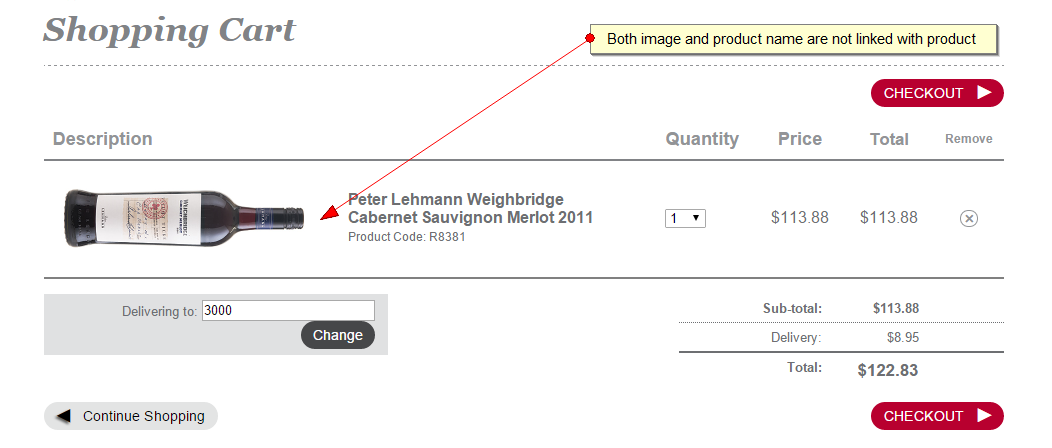The image size is (1052, 448).
Task: Click the Quantity column header
Action: coord(702,139)
